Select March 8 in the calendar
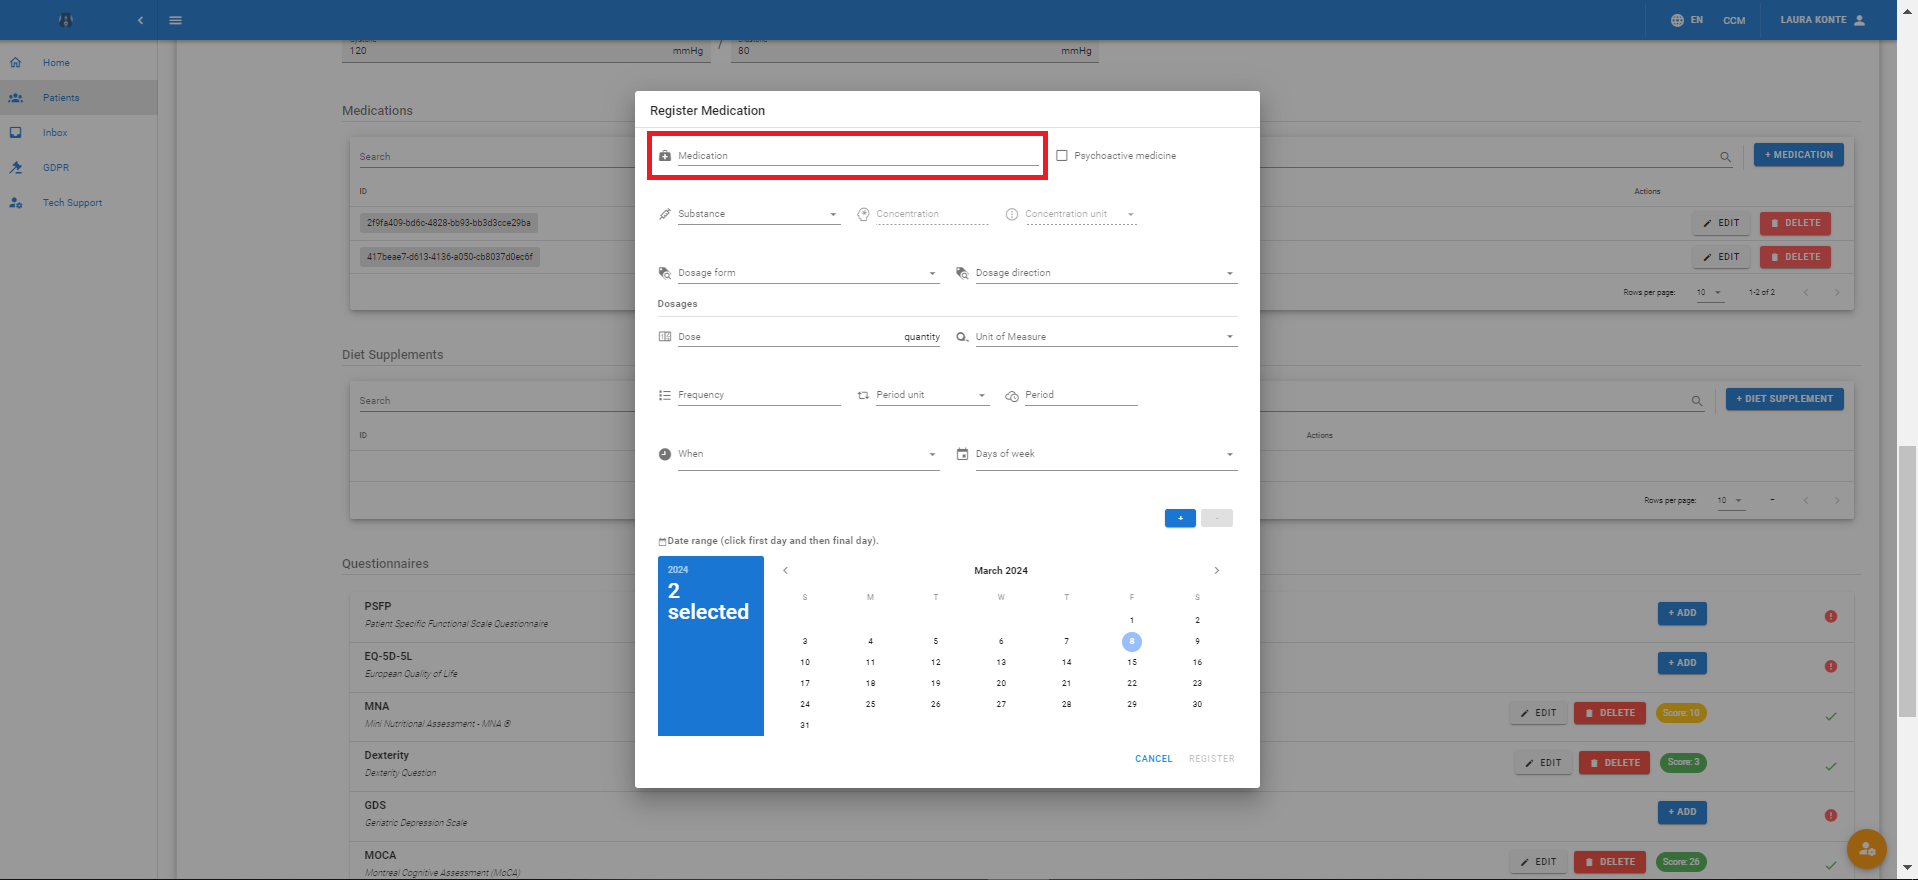1918x880 pixels. [x=1132, y=642]
